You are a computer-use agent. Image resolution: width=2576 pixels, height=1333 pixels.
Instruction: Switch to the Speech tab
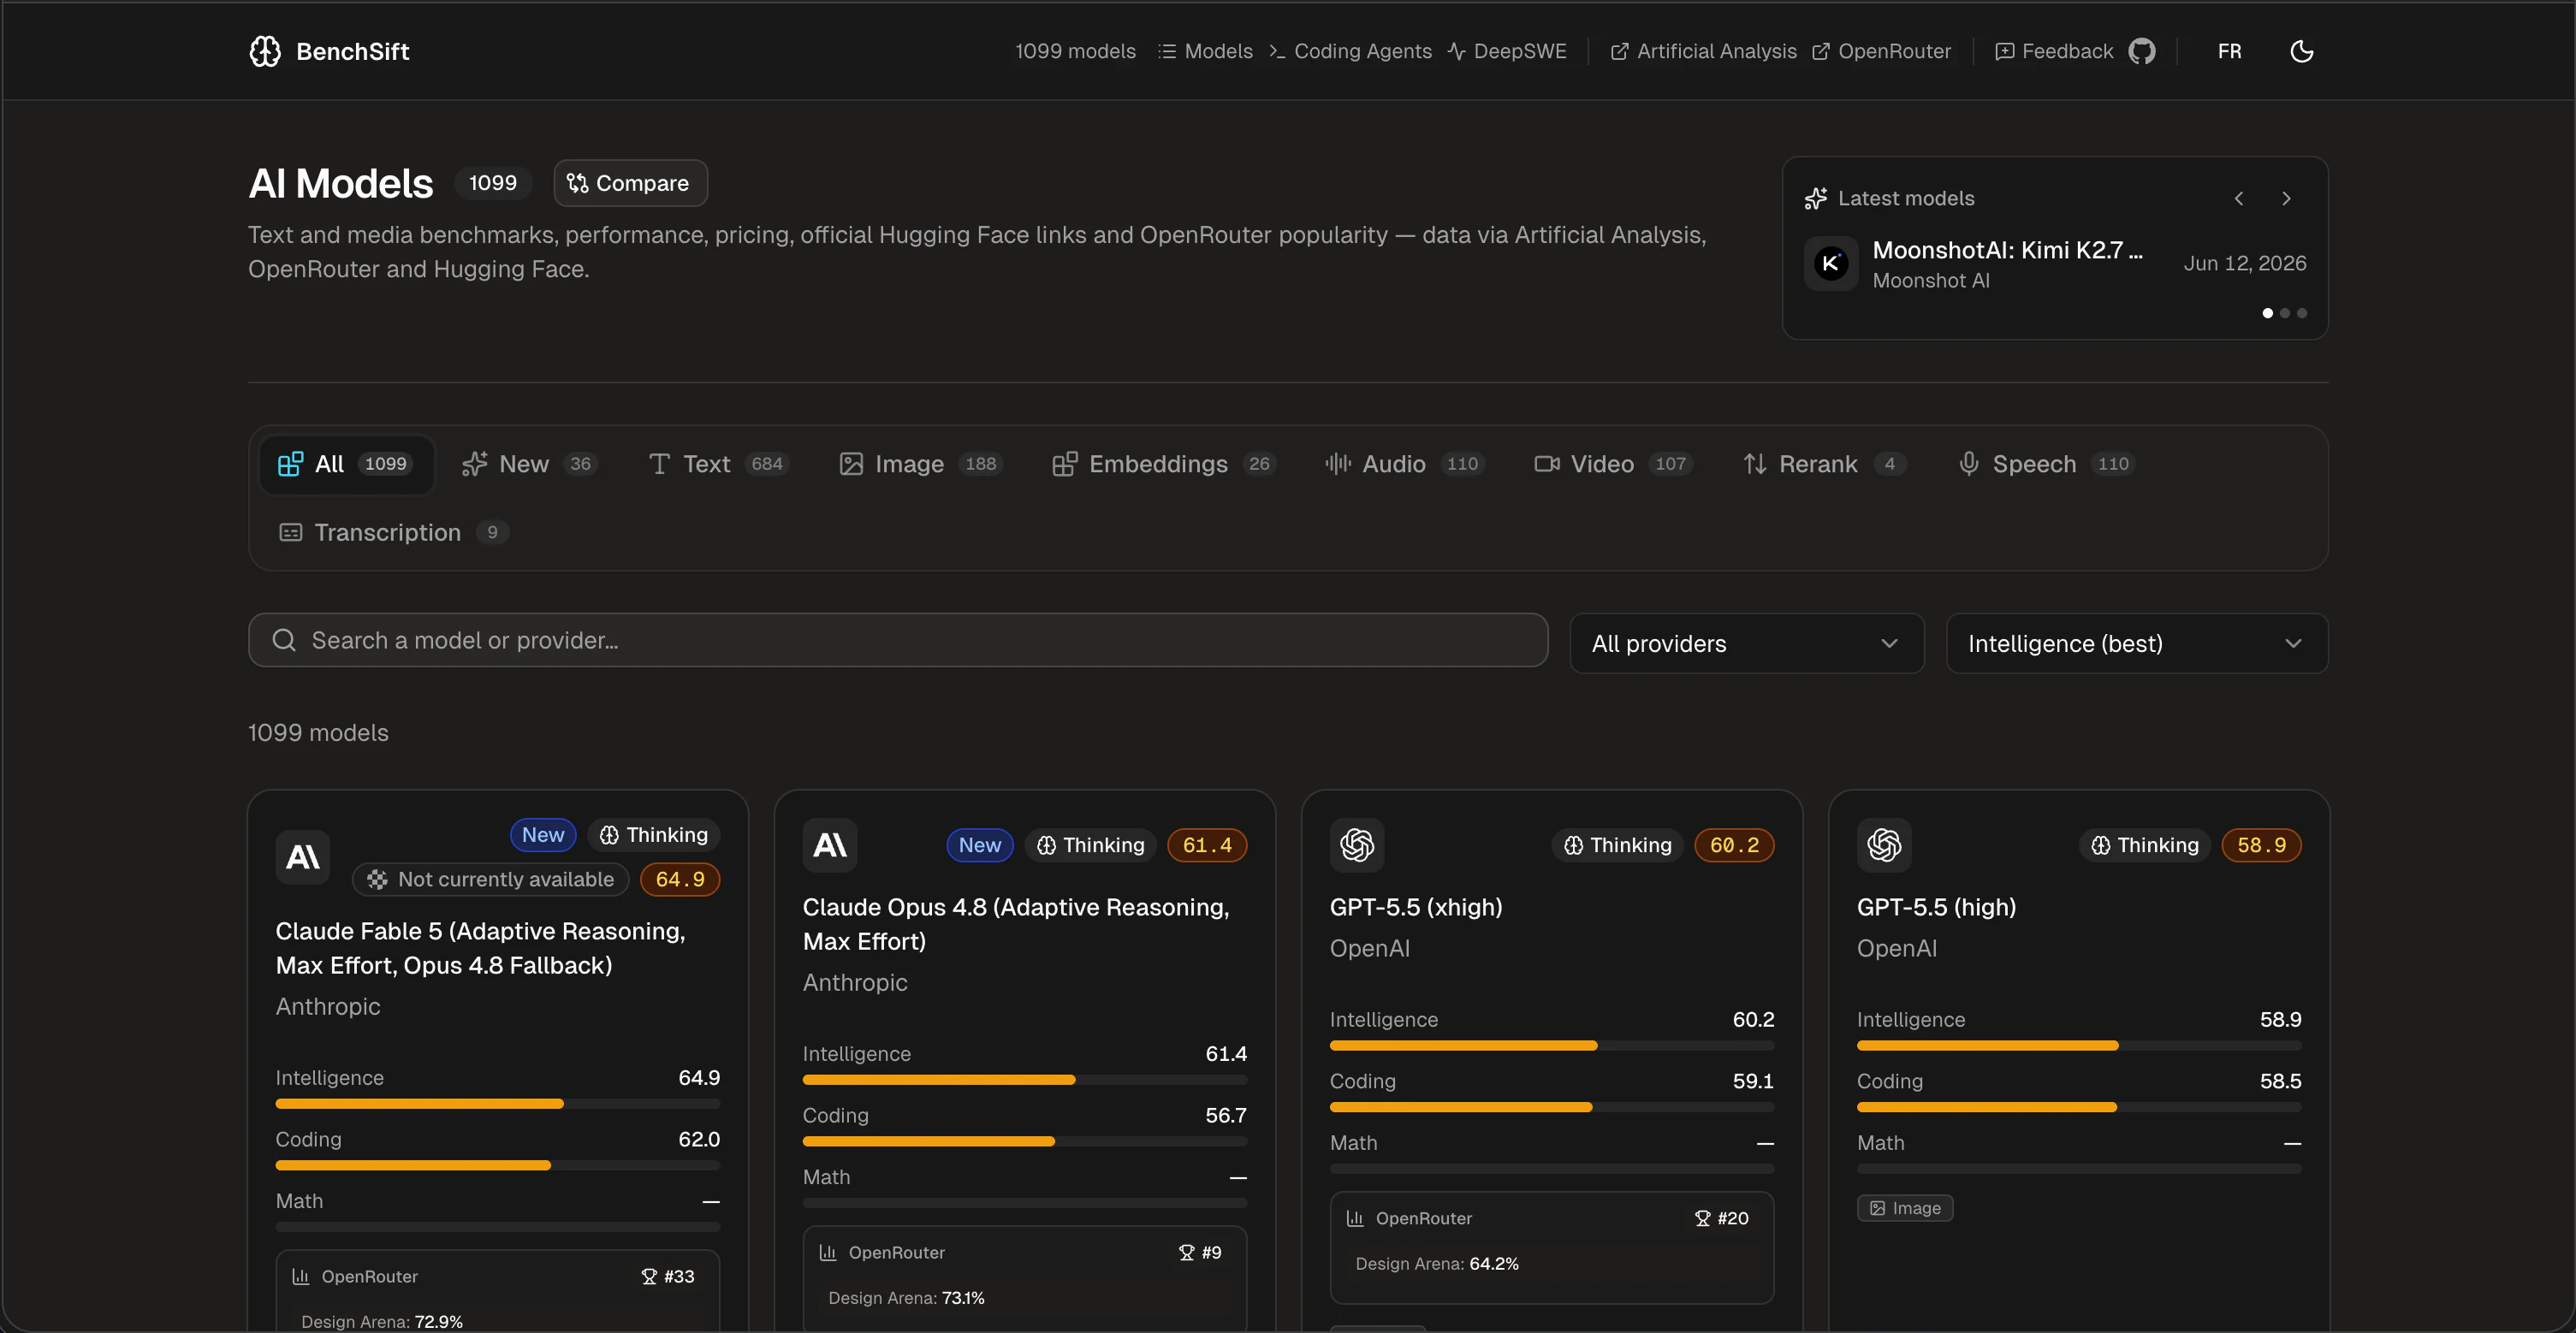[x=2047, y=464]
